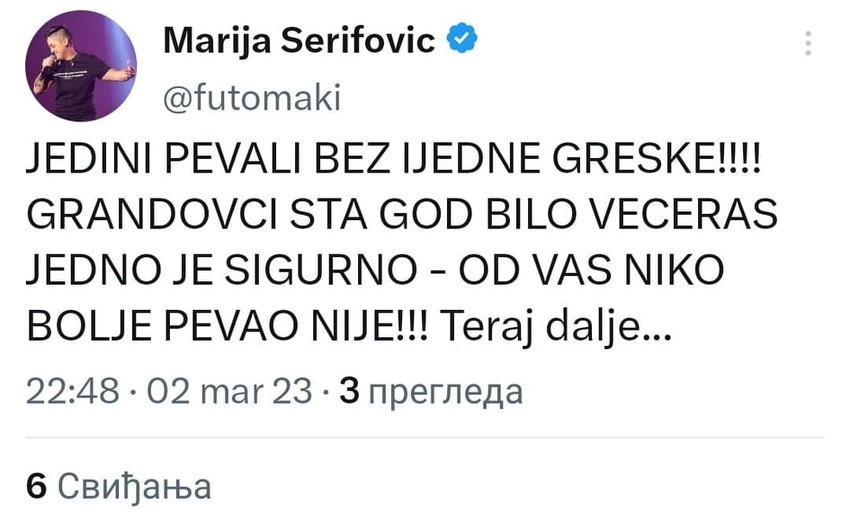The image size is (850, 514).
Task: Click the number 6 beside Свиђања
Action: point(36,486)
